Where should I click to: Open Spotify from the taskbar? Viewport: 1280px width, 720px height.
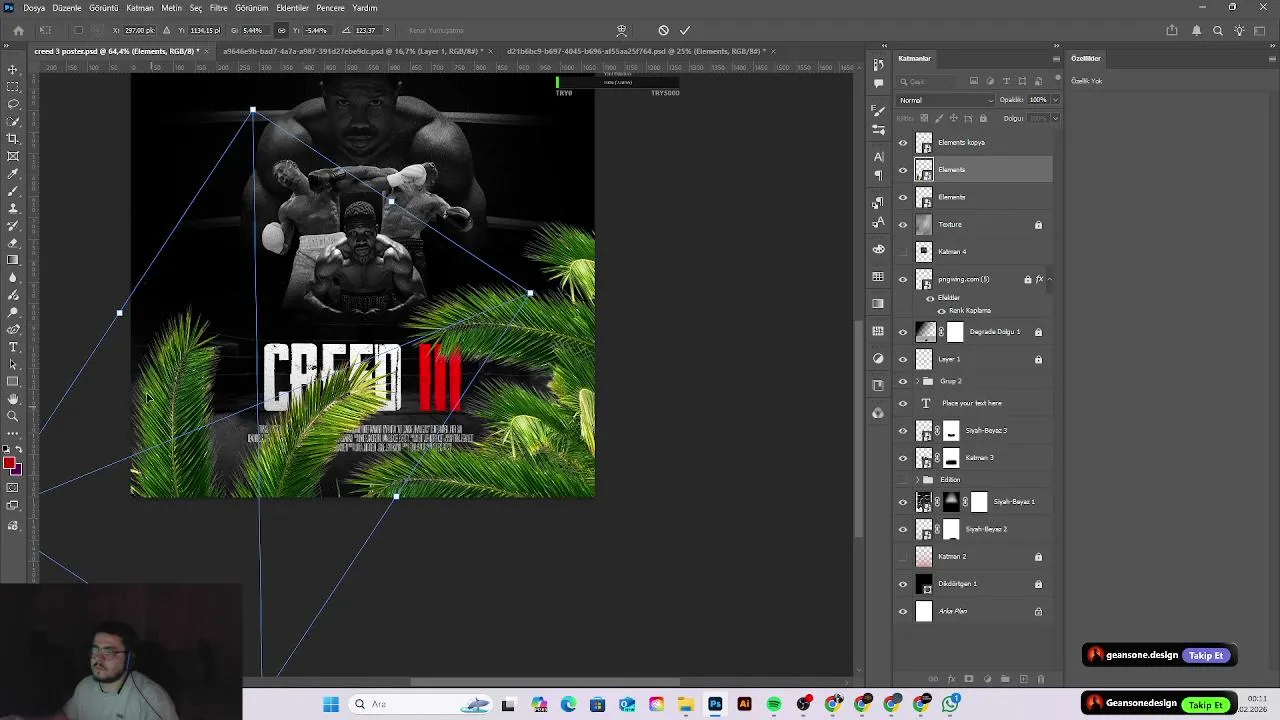pyautogui.click(x=774, y=704)
